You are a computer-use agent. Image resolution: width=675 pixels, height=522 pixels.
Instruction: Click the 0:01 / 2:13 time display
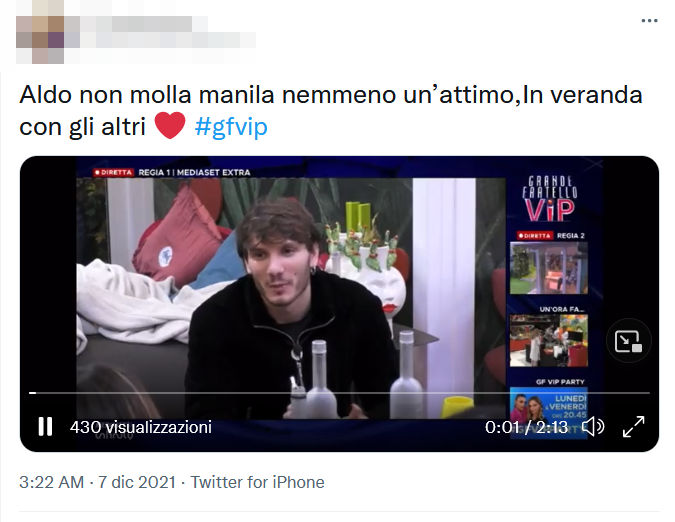tap(526, 427)
